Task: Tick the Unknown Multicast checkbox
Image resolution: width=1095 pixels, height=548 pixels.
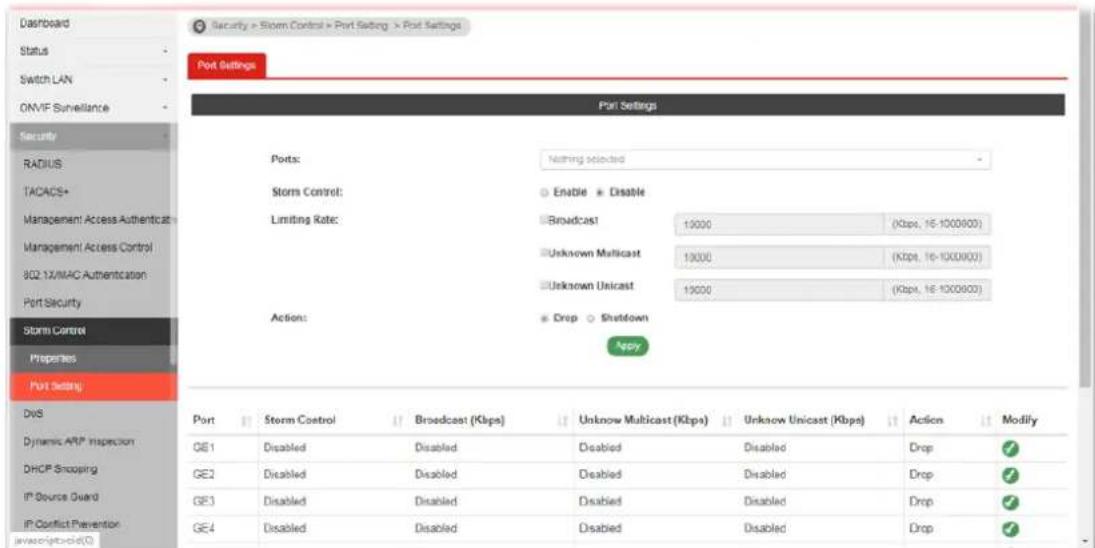Action: click(x=544, y=253)
